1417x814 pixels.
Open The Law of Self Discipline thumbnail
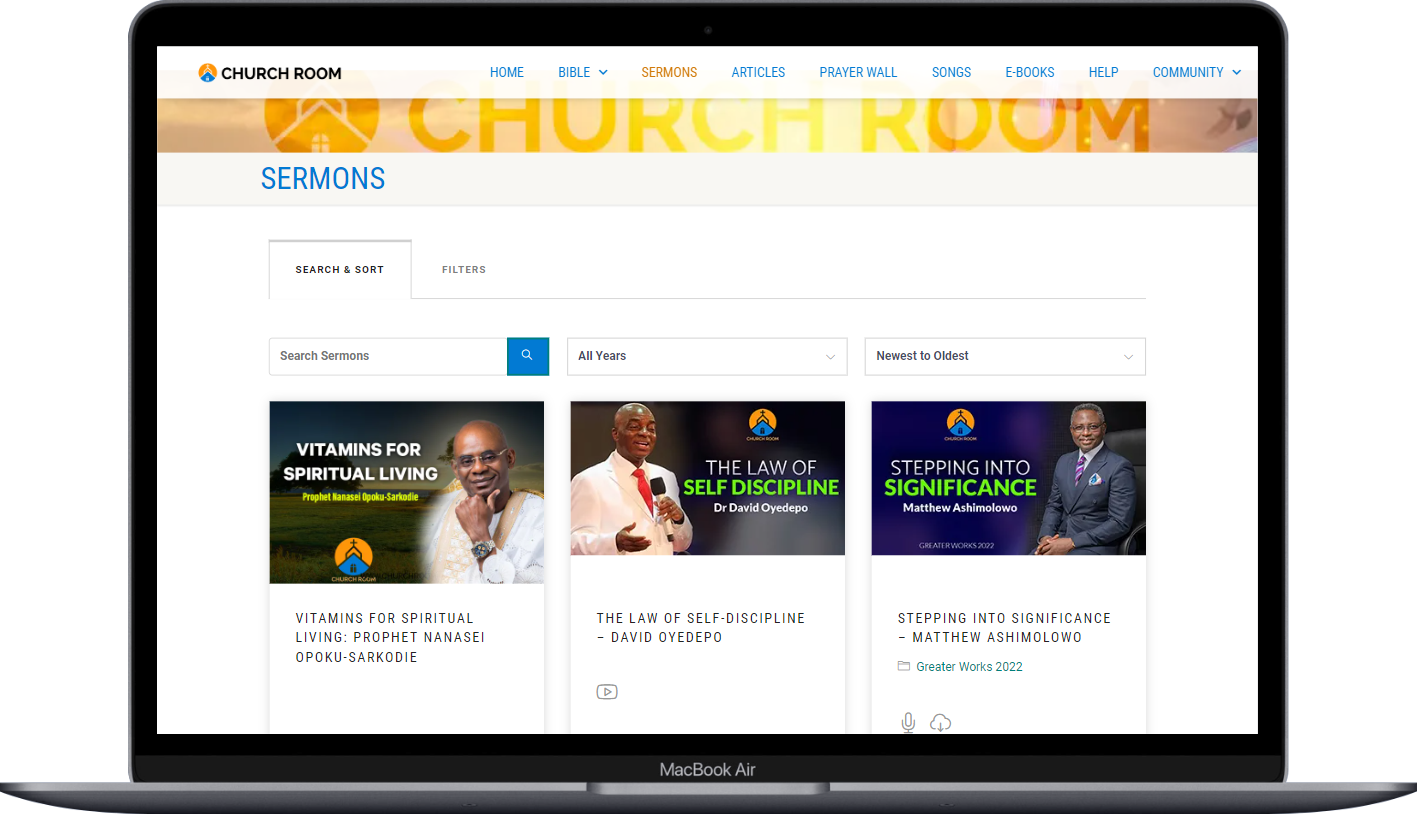(x=708, y=478)
